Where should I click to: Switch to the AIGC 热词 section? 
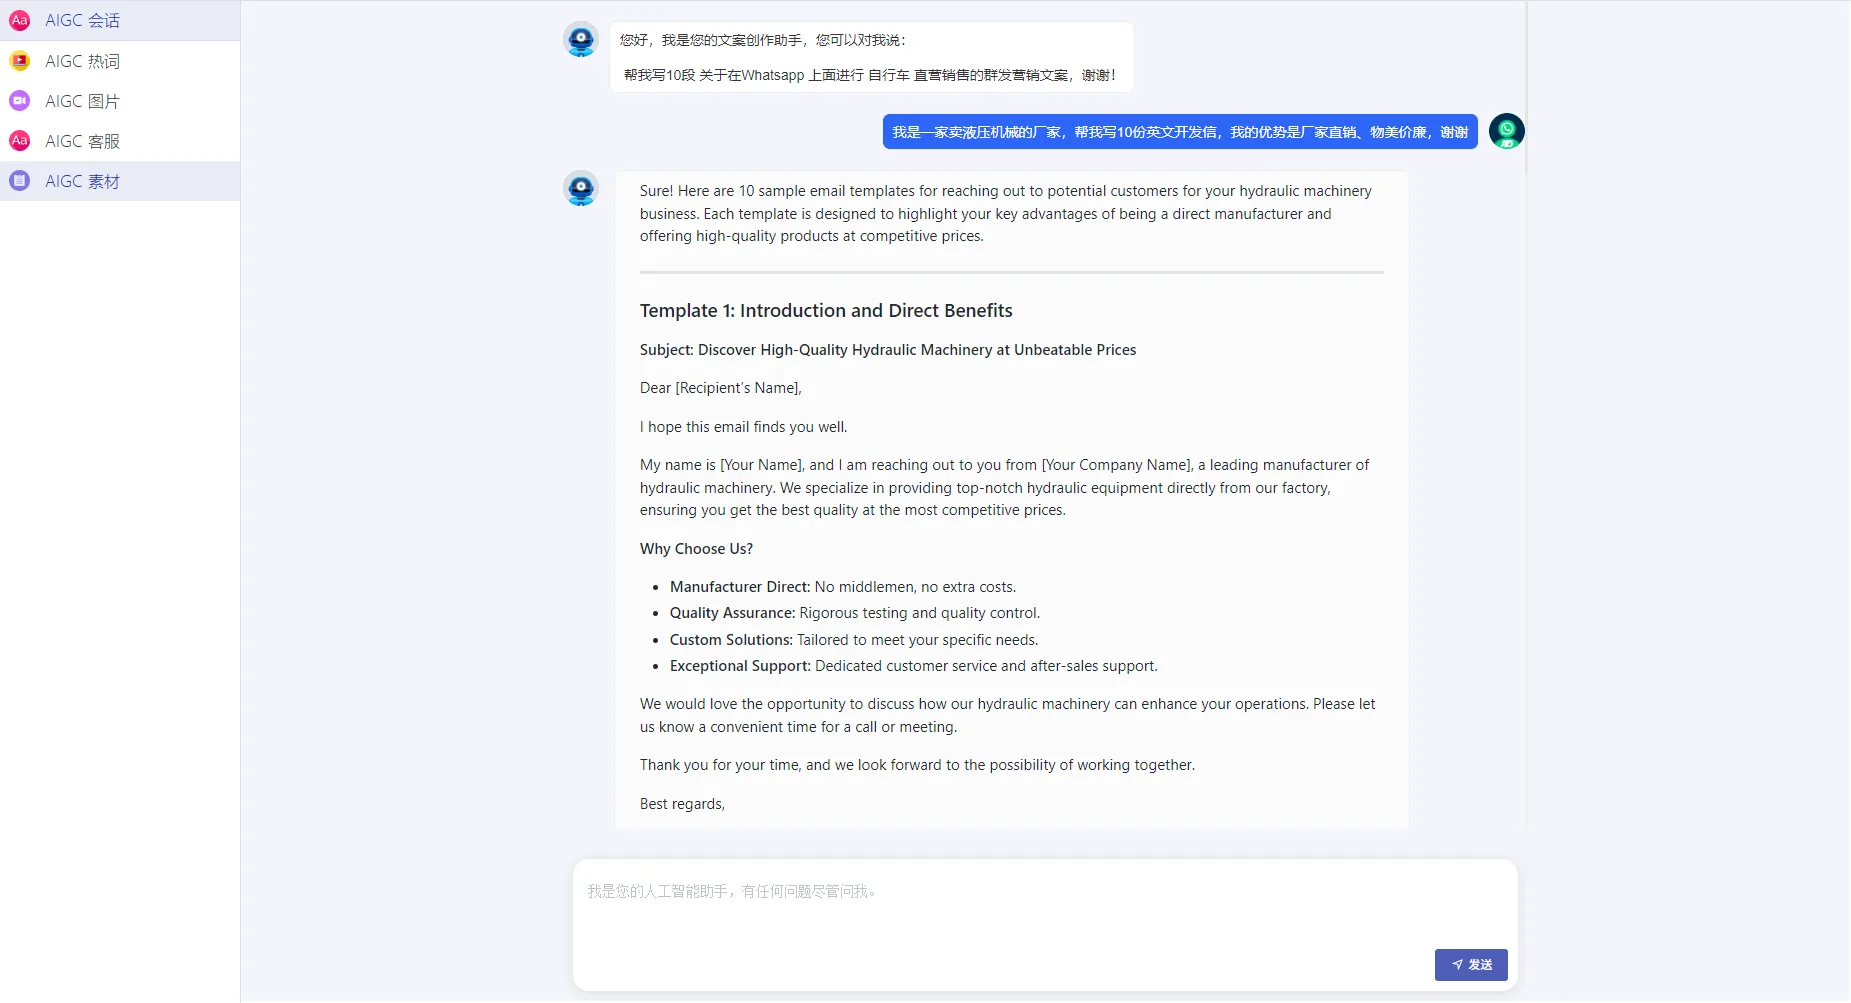point(82,61)
